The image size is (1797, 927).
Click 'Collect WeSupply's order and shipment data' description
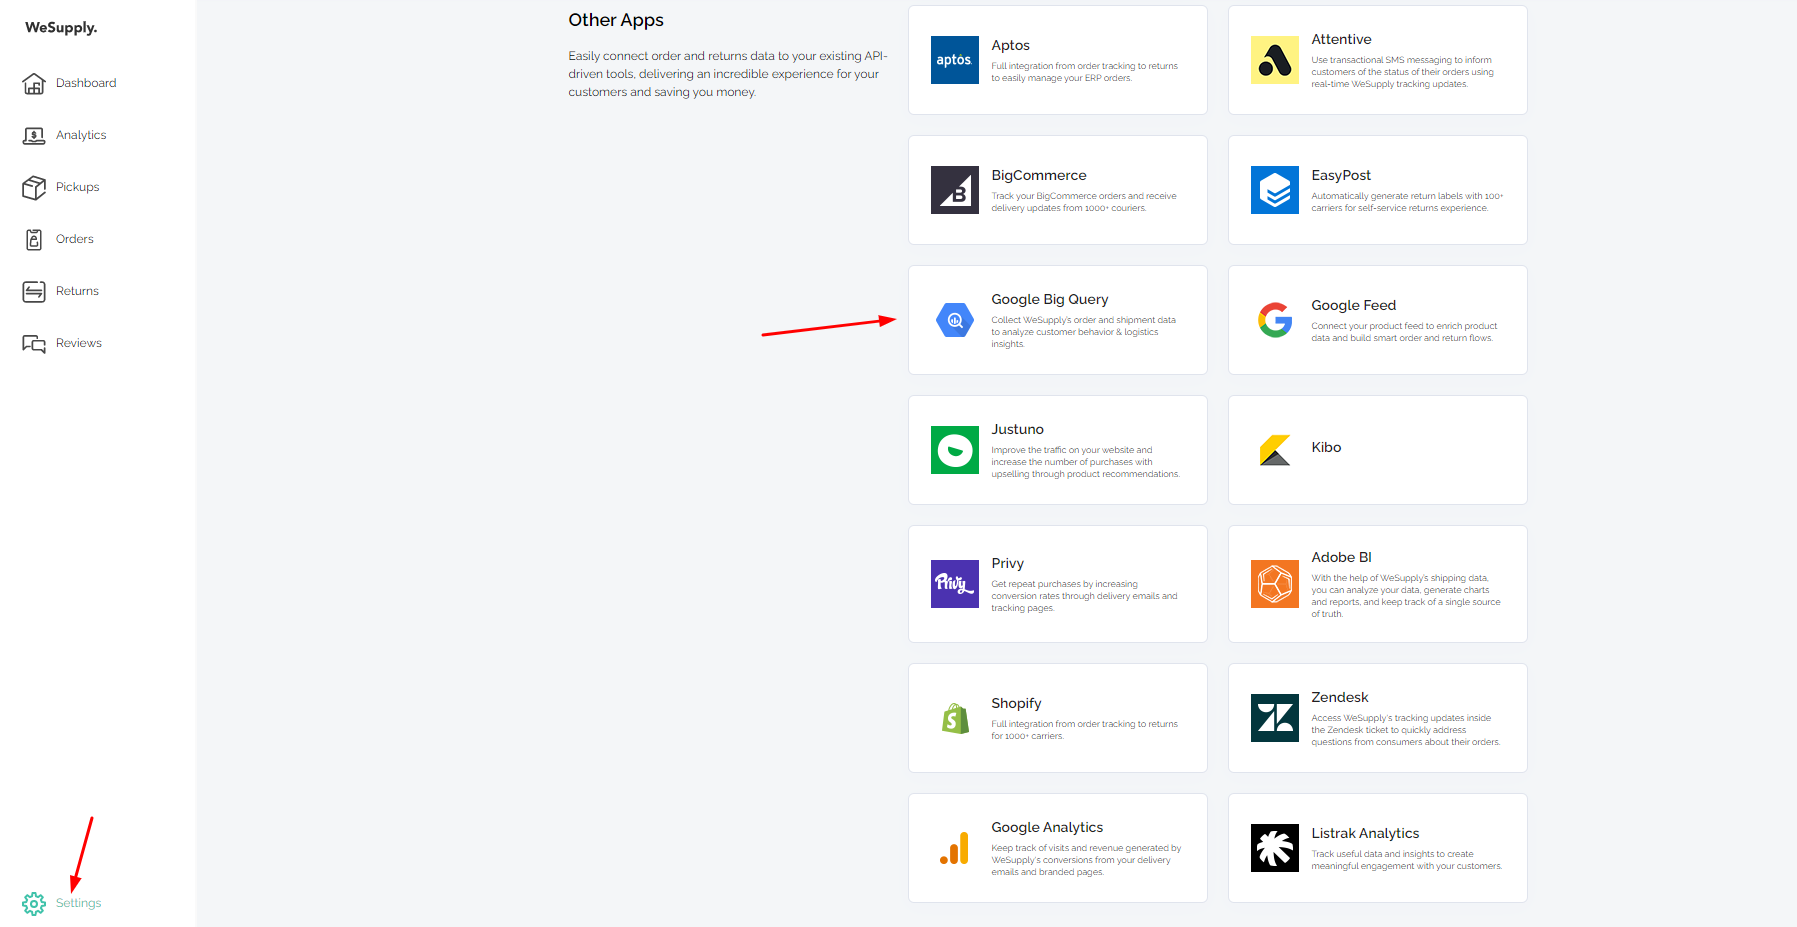click(1084, 332)
